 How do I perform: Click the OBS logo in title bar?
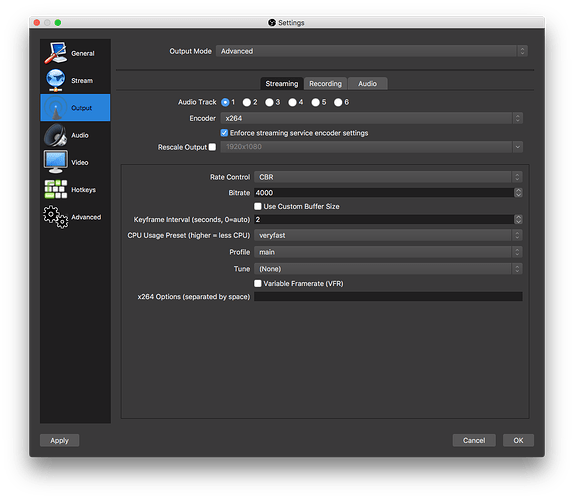(272, 23)
